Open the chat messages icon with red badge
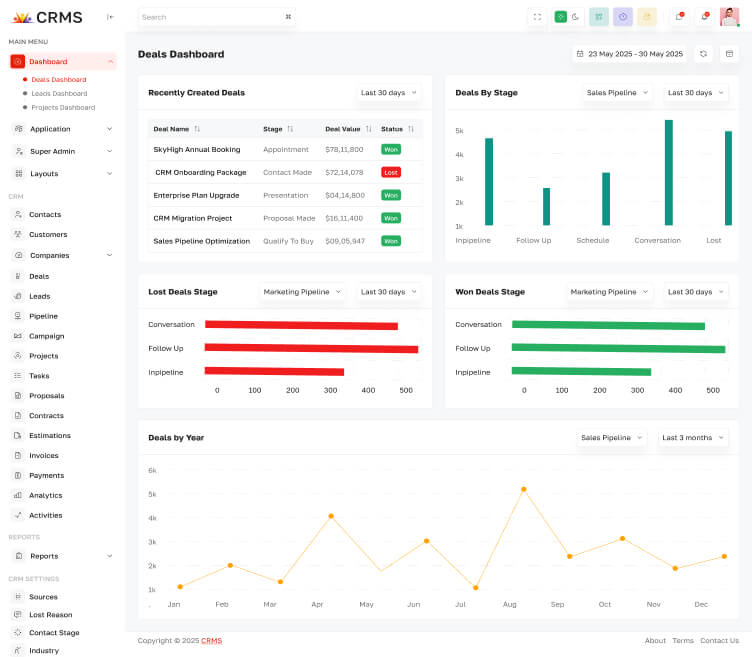Screen dimensions: 752x657 click(679, 17)
